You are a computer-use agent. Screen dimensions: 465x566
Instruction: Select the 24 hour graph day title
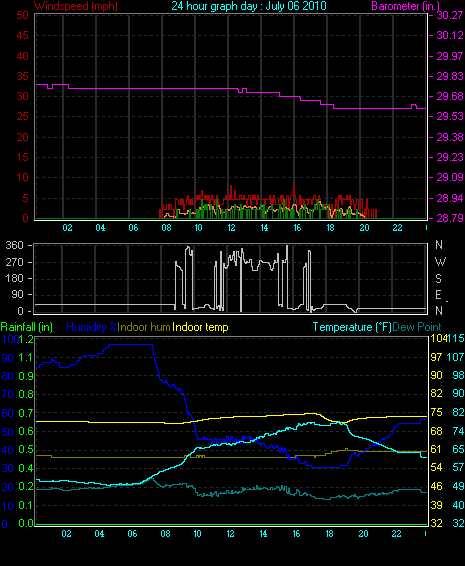point(249,6)
